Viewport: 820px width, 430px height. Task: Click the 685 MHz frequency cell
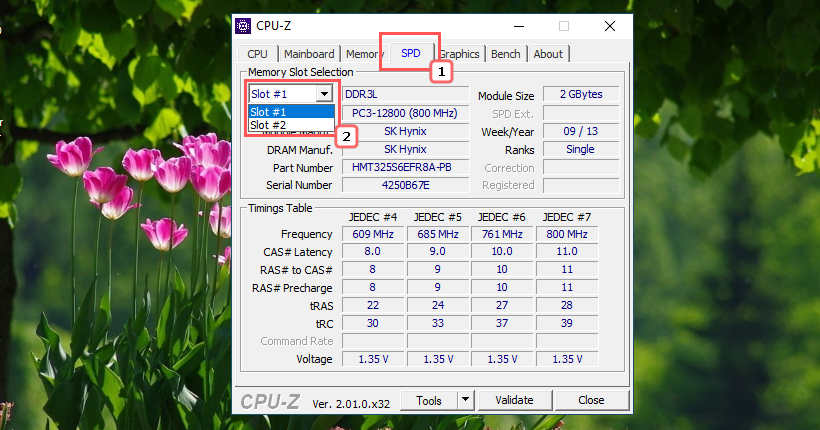coord(438,234)
